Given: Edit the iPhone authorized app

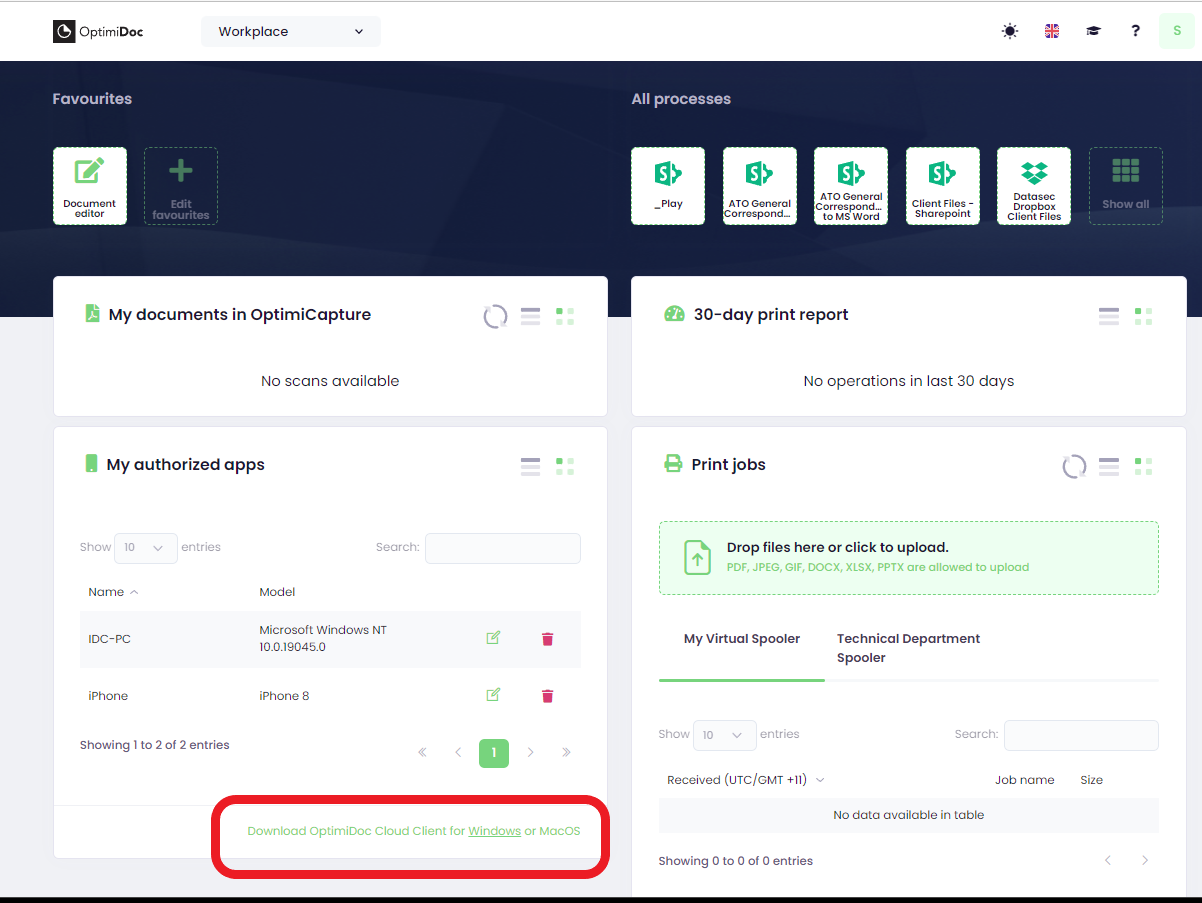Looking at the screenshot, I should click(493, 695).
